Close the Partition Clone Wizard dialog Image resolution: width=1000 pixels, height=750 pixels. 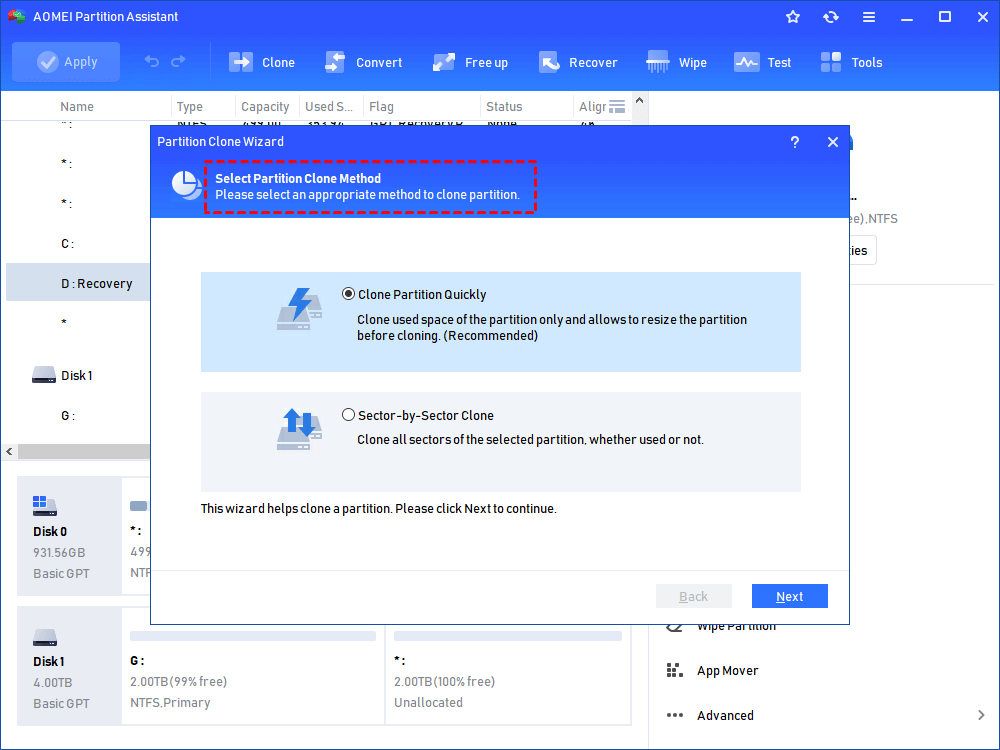coord(833,142)
